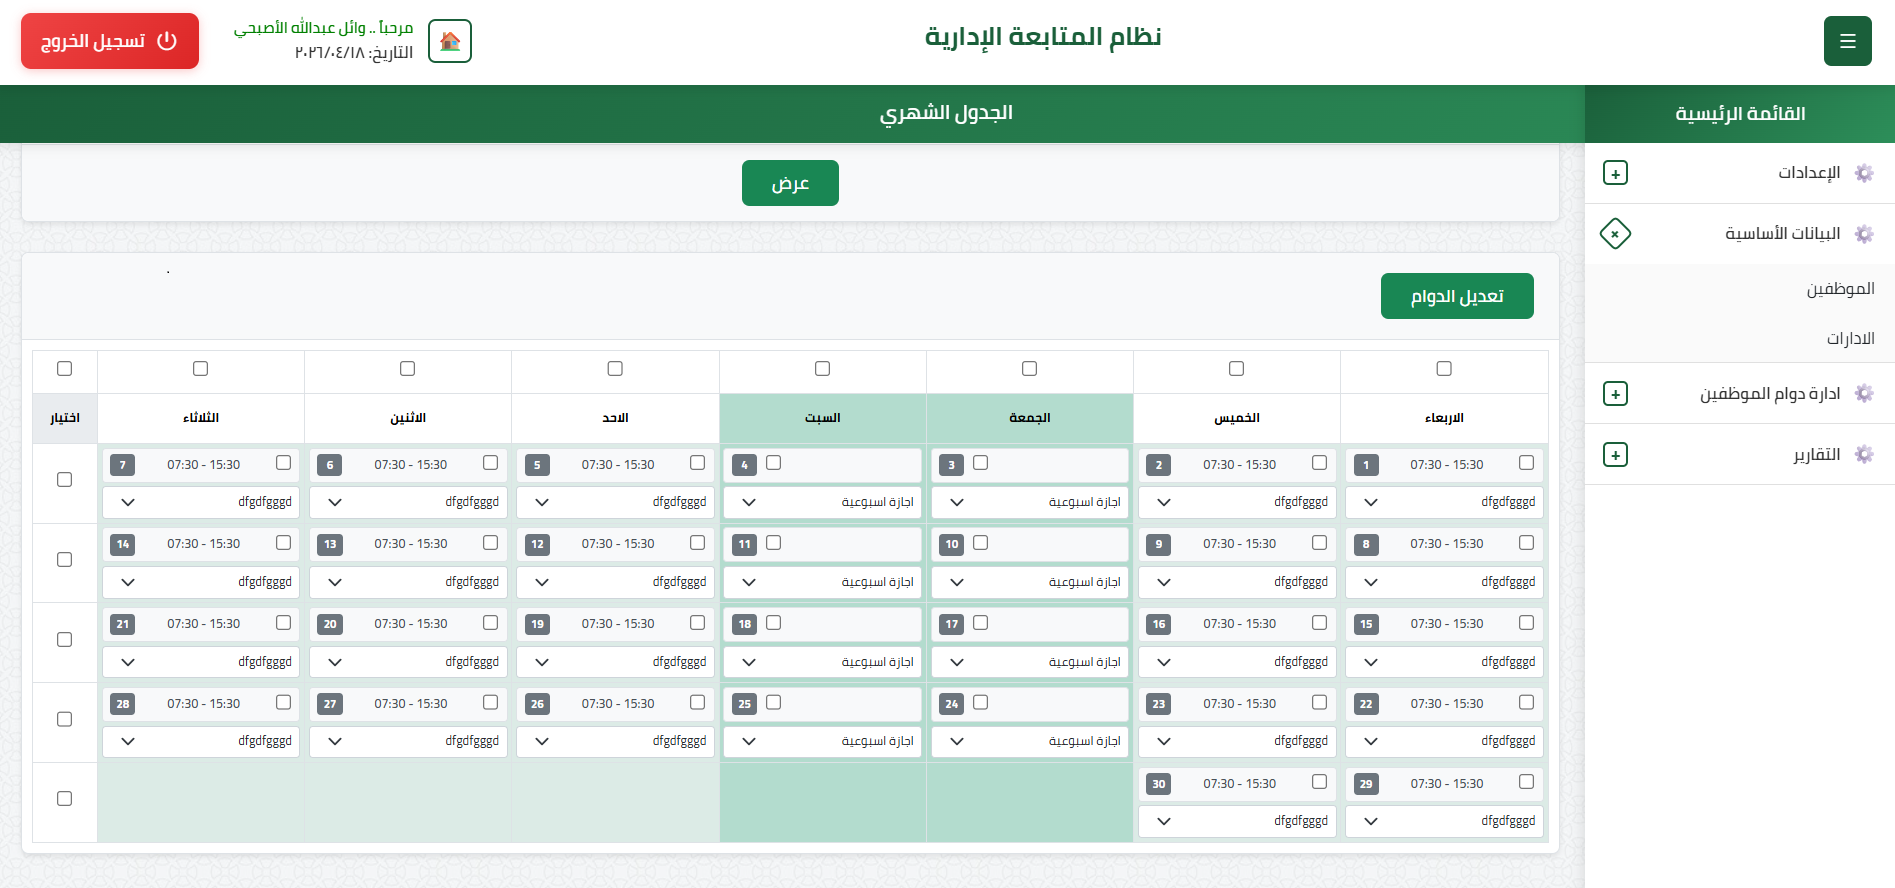Click the gear icon beside الإعدادات
This screenshot has width=1895, height=888.
click(x=1864, y=173)
